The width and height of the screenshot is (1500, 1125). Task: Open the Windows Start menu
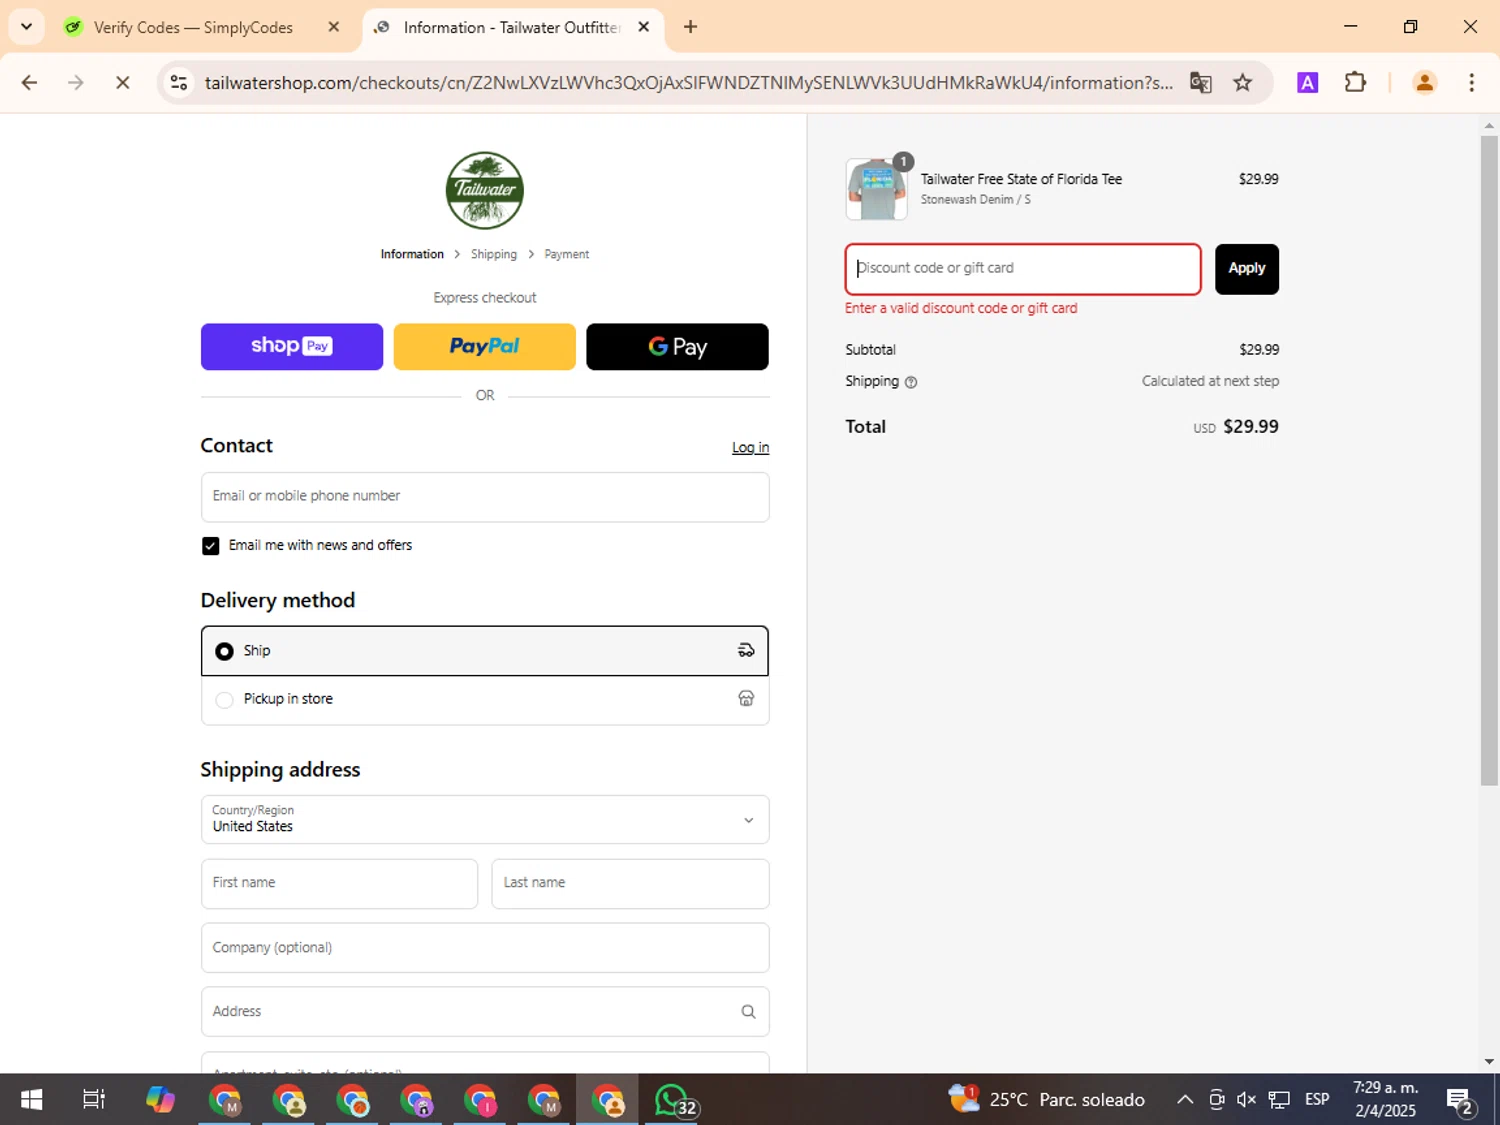click(31, 1100)
